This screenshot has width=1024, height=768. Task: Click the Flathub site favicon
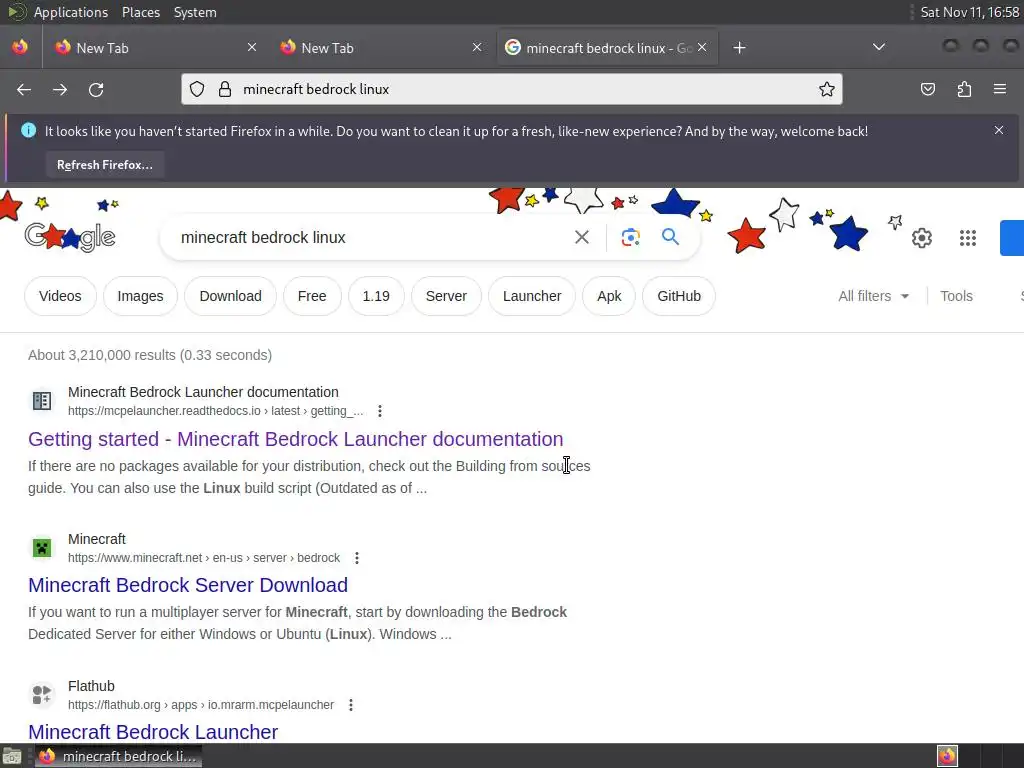coord(42,694)
